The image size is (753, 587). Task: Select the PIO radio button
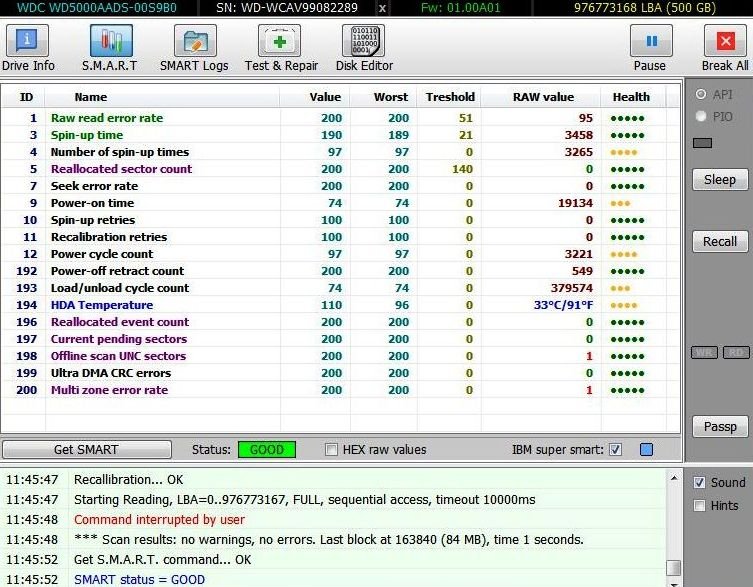coord(701,116)
